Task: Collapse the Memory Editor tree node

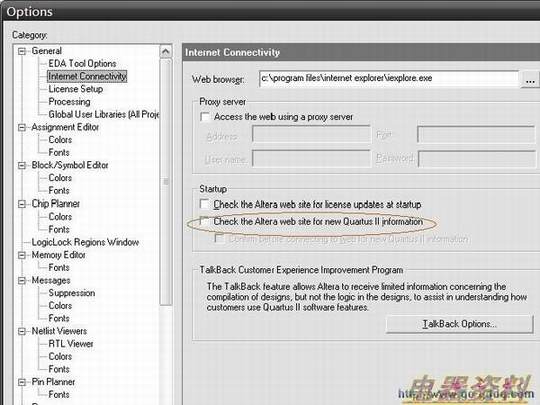Action: click(x=22, y=255)
